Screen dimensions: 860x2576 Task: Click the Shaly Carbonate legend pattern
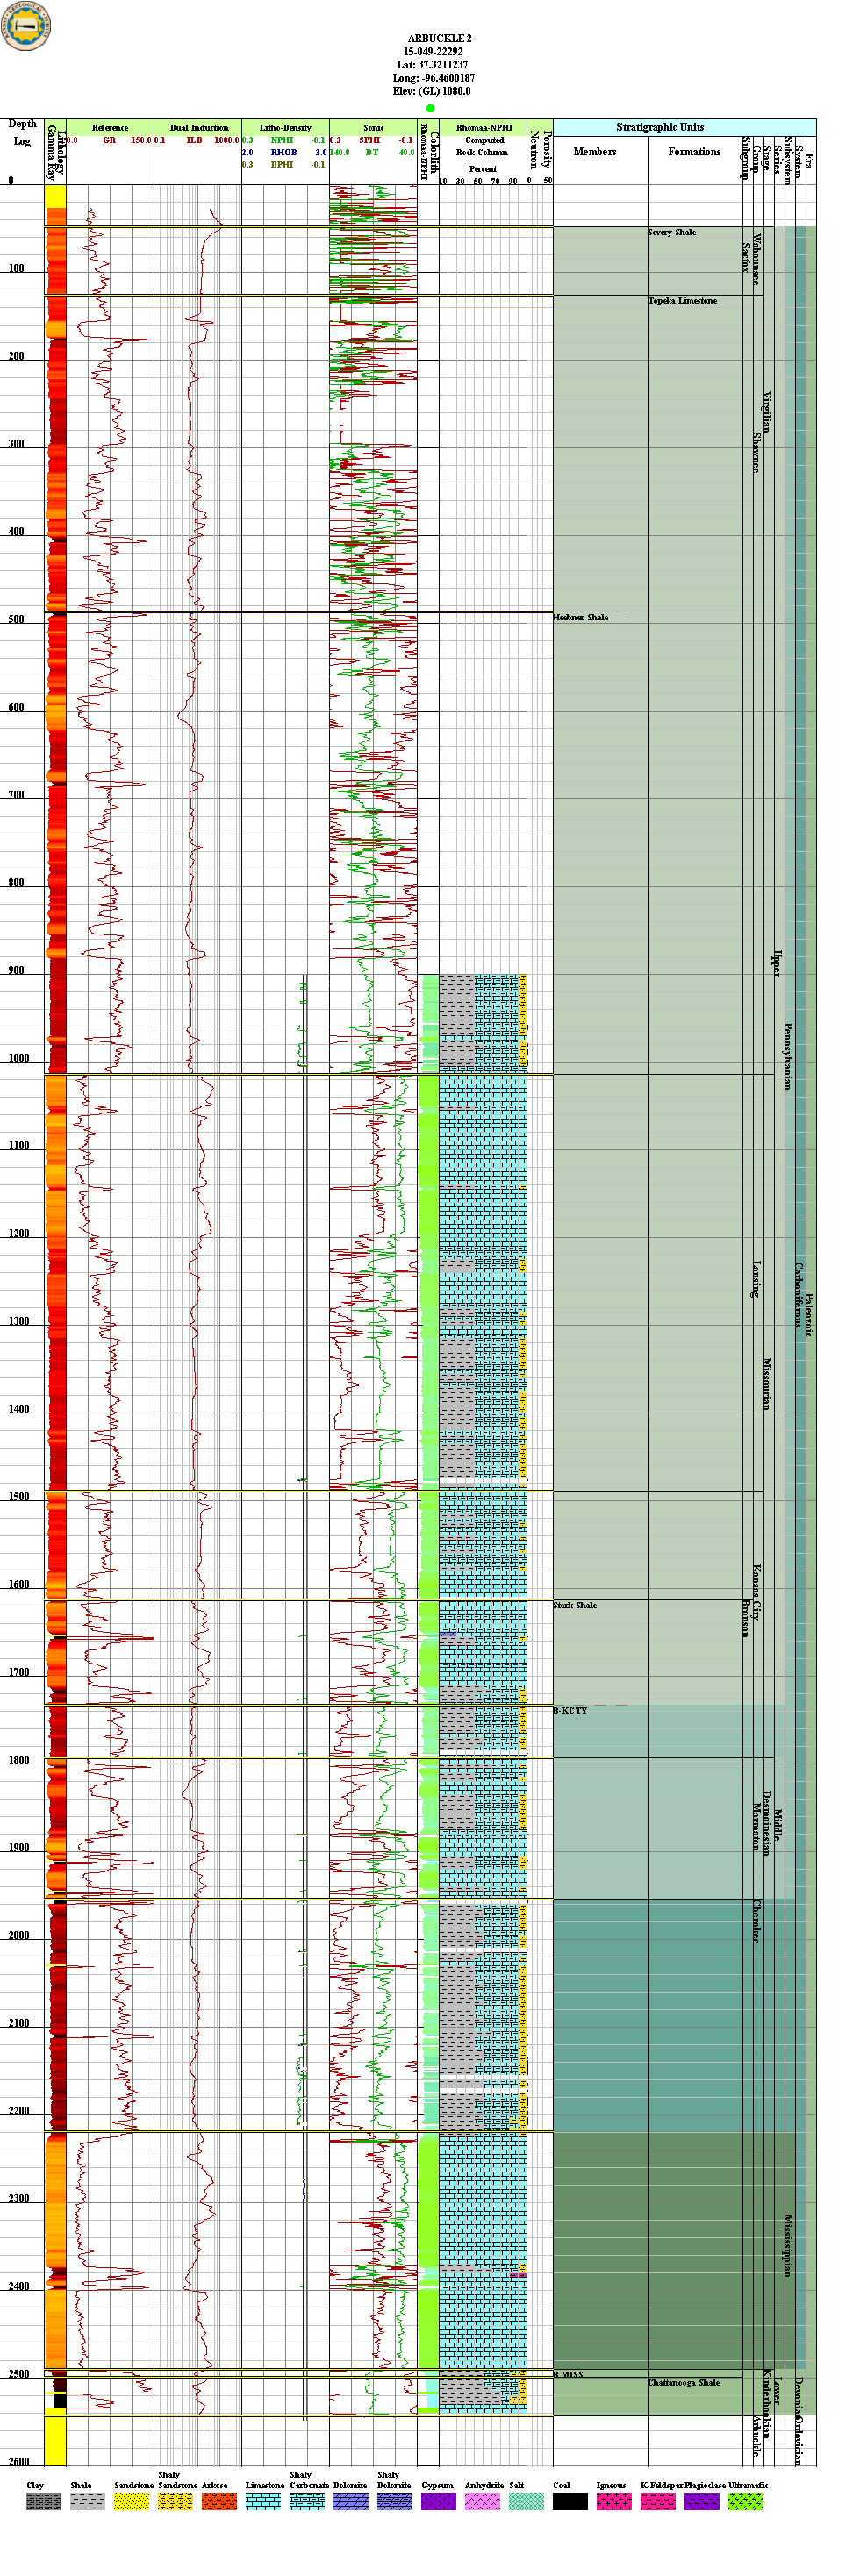pos(307,2501)
